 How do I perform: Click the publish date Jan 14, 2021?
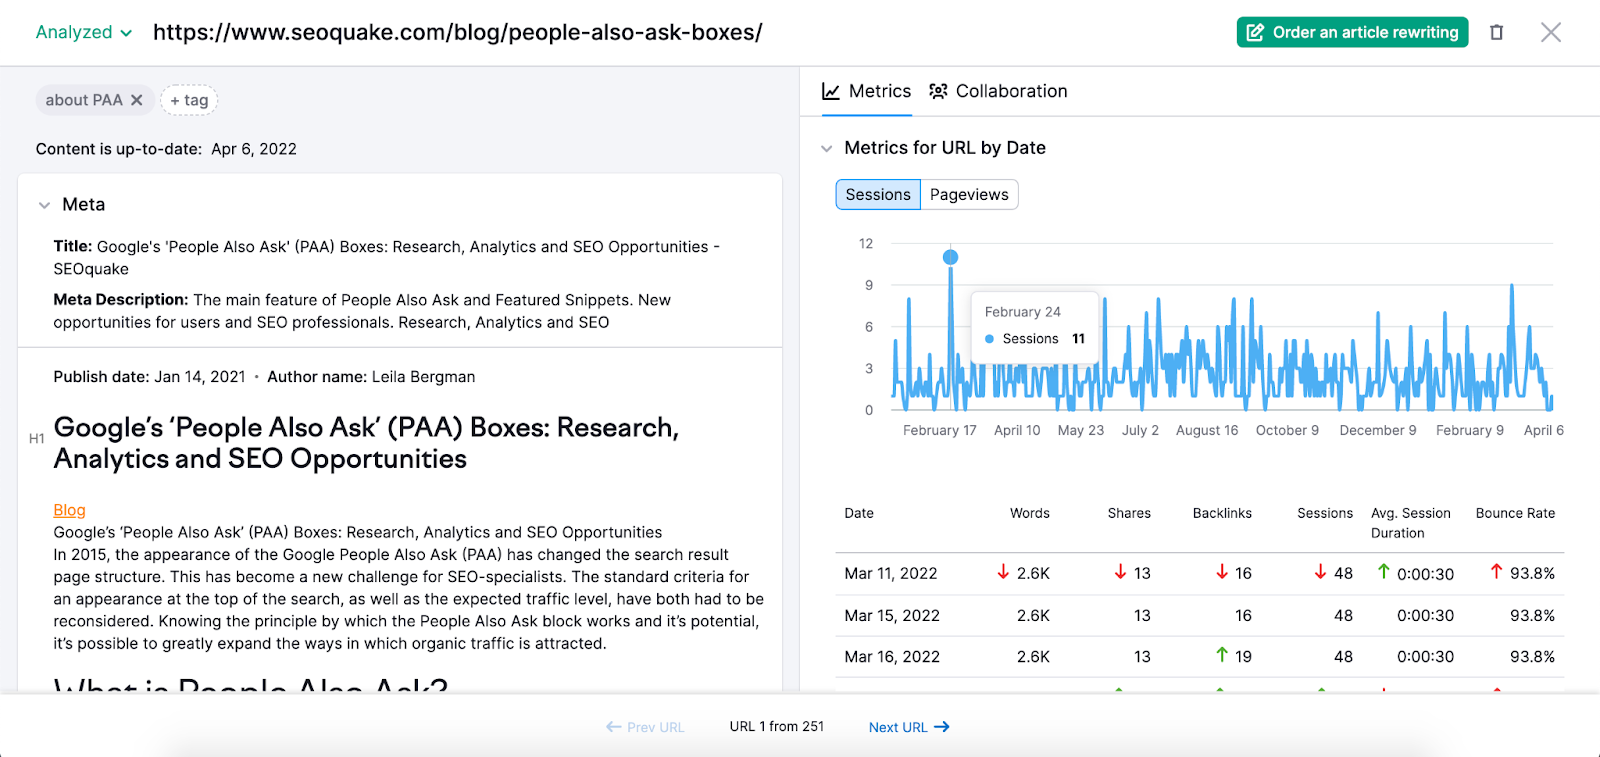point(199,377)
